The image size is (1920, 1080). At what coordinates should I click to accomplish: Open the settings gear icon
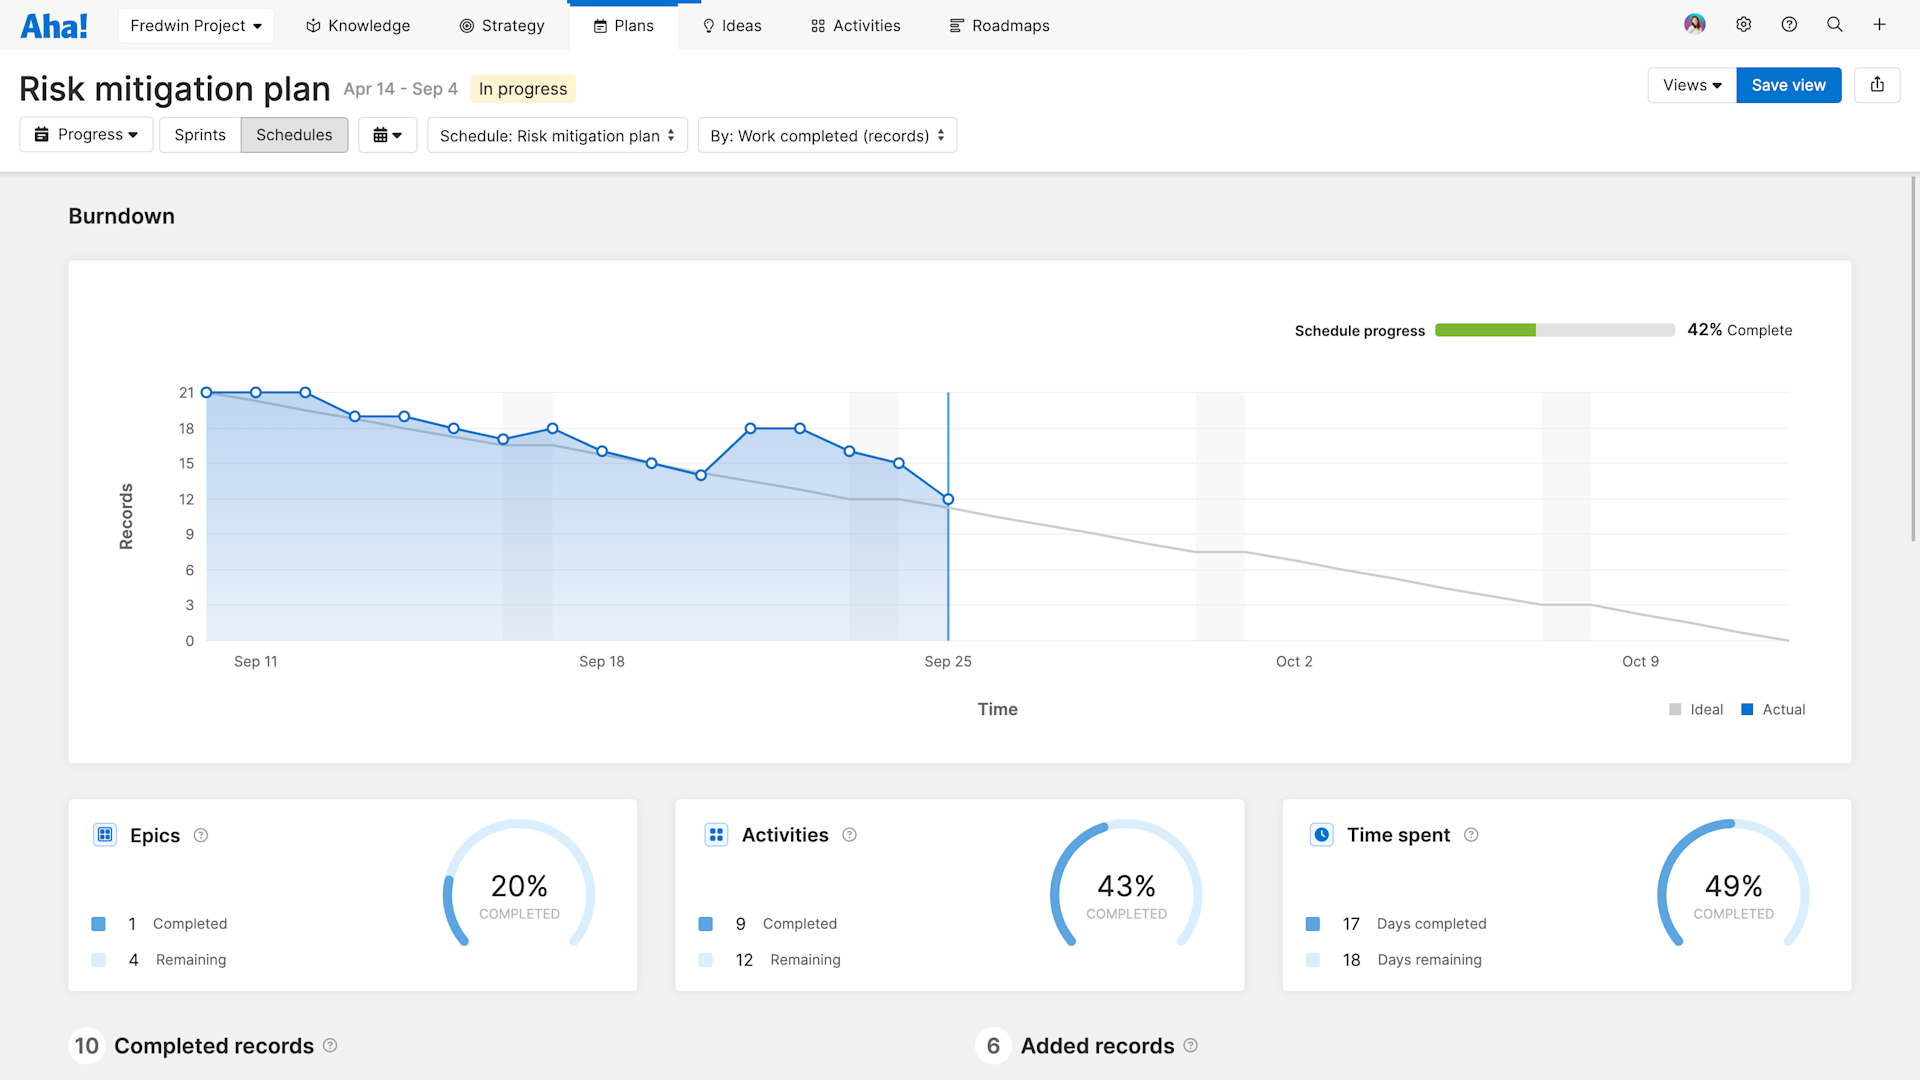(1744, 24)
